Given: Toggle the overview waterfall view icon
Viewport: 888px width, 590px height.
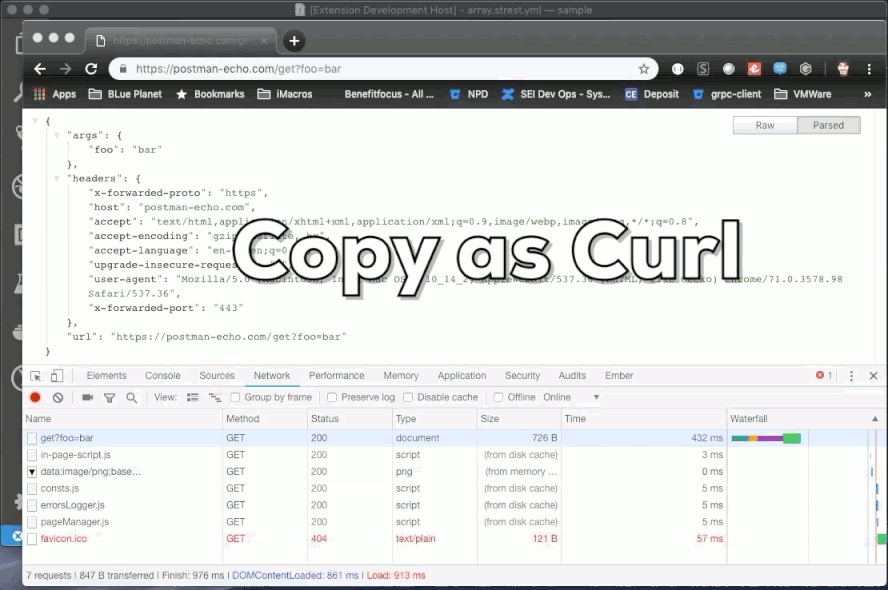Looking at the screenshot, I should pyautogui.click(x=215, y=397).
